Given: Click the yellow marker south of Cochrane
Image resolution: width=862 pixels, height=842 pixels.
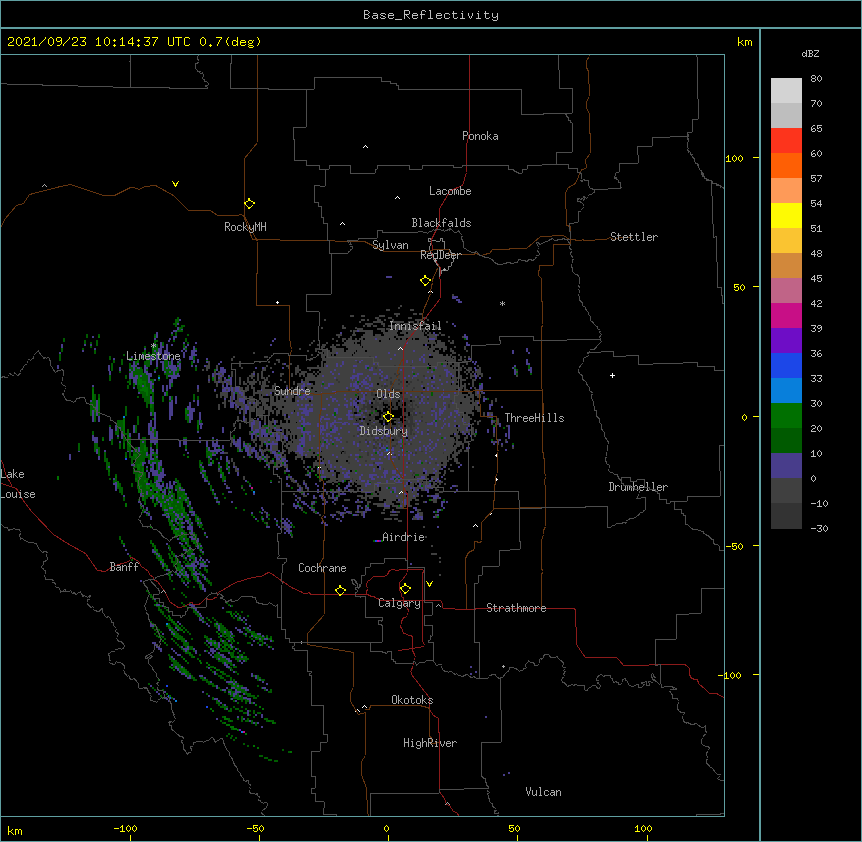Looking at the screenshot, I should click(340, 590).
